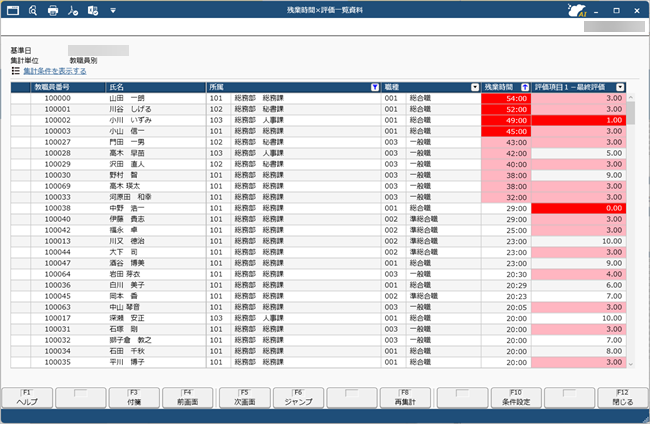Click evaluation value 8.00
This screenshot has width=650, height=424.
coord(579,351)
